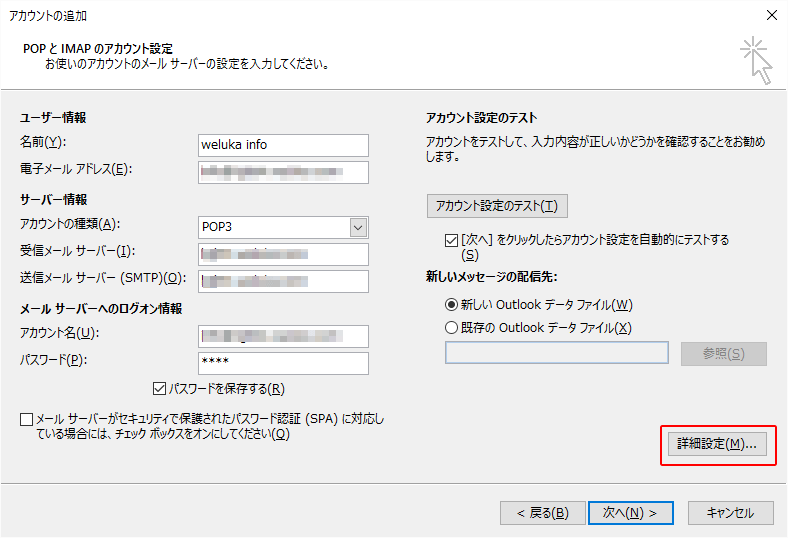Click the アカウント設定のテスト heading text
788x538 pixels.
tap(481, 118)
